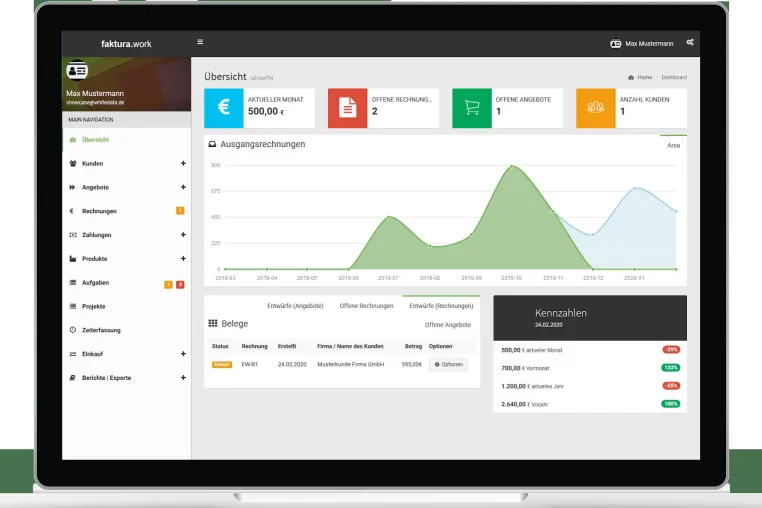Open the settings gears icon in header

pos(690,43)
